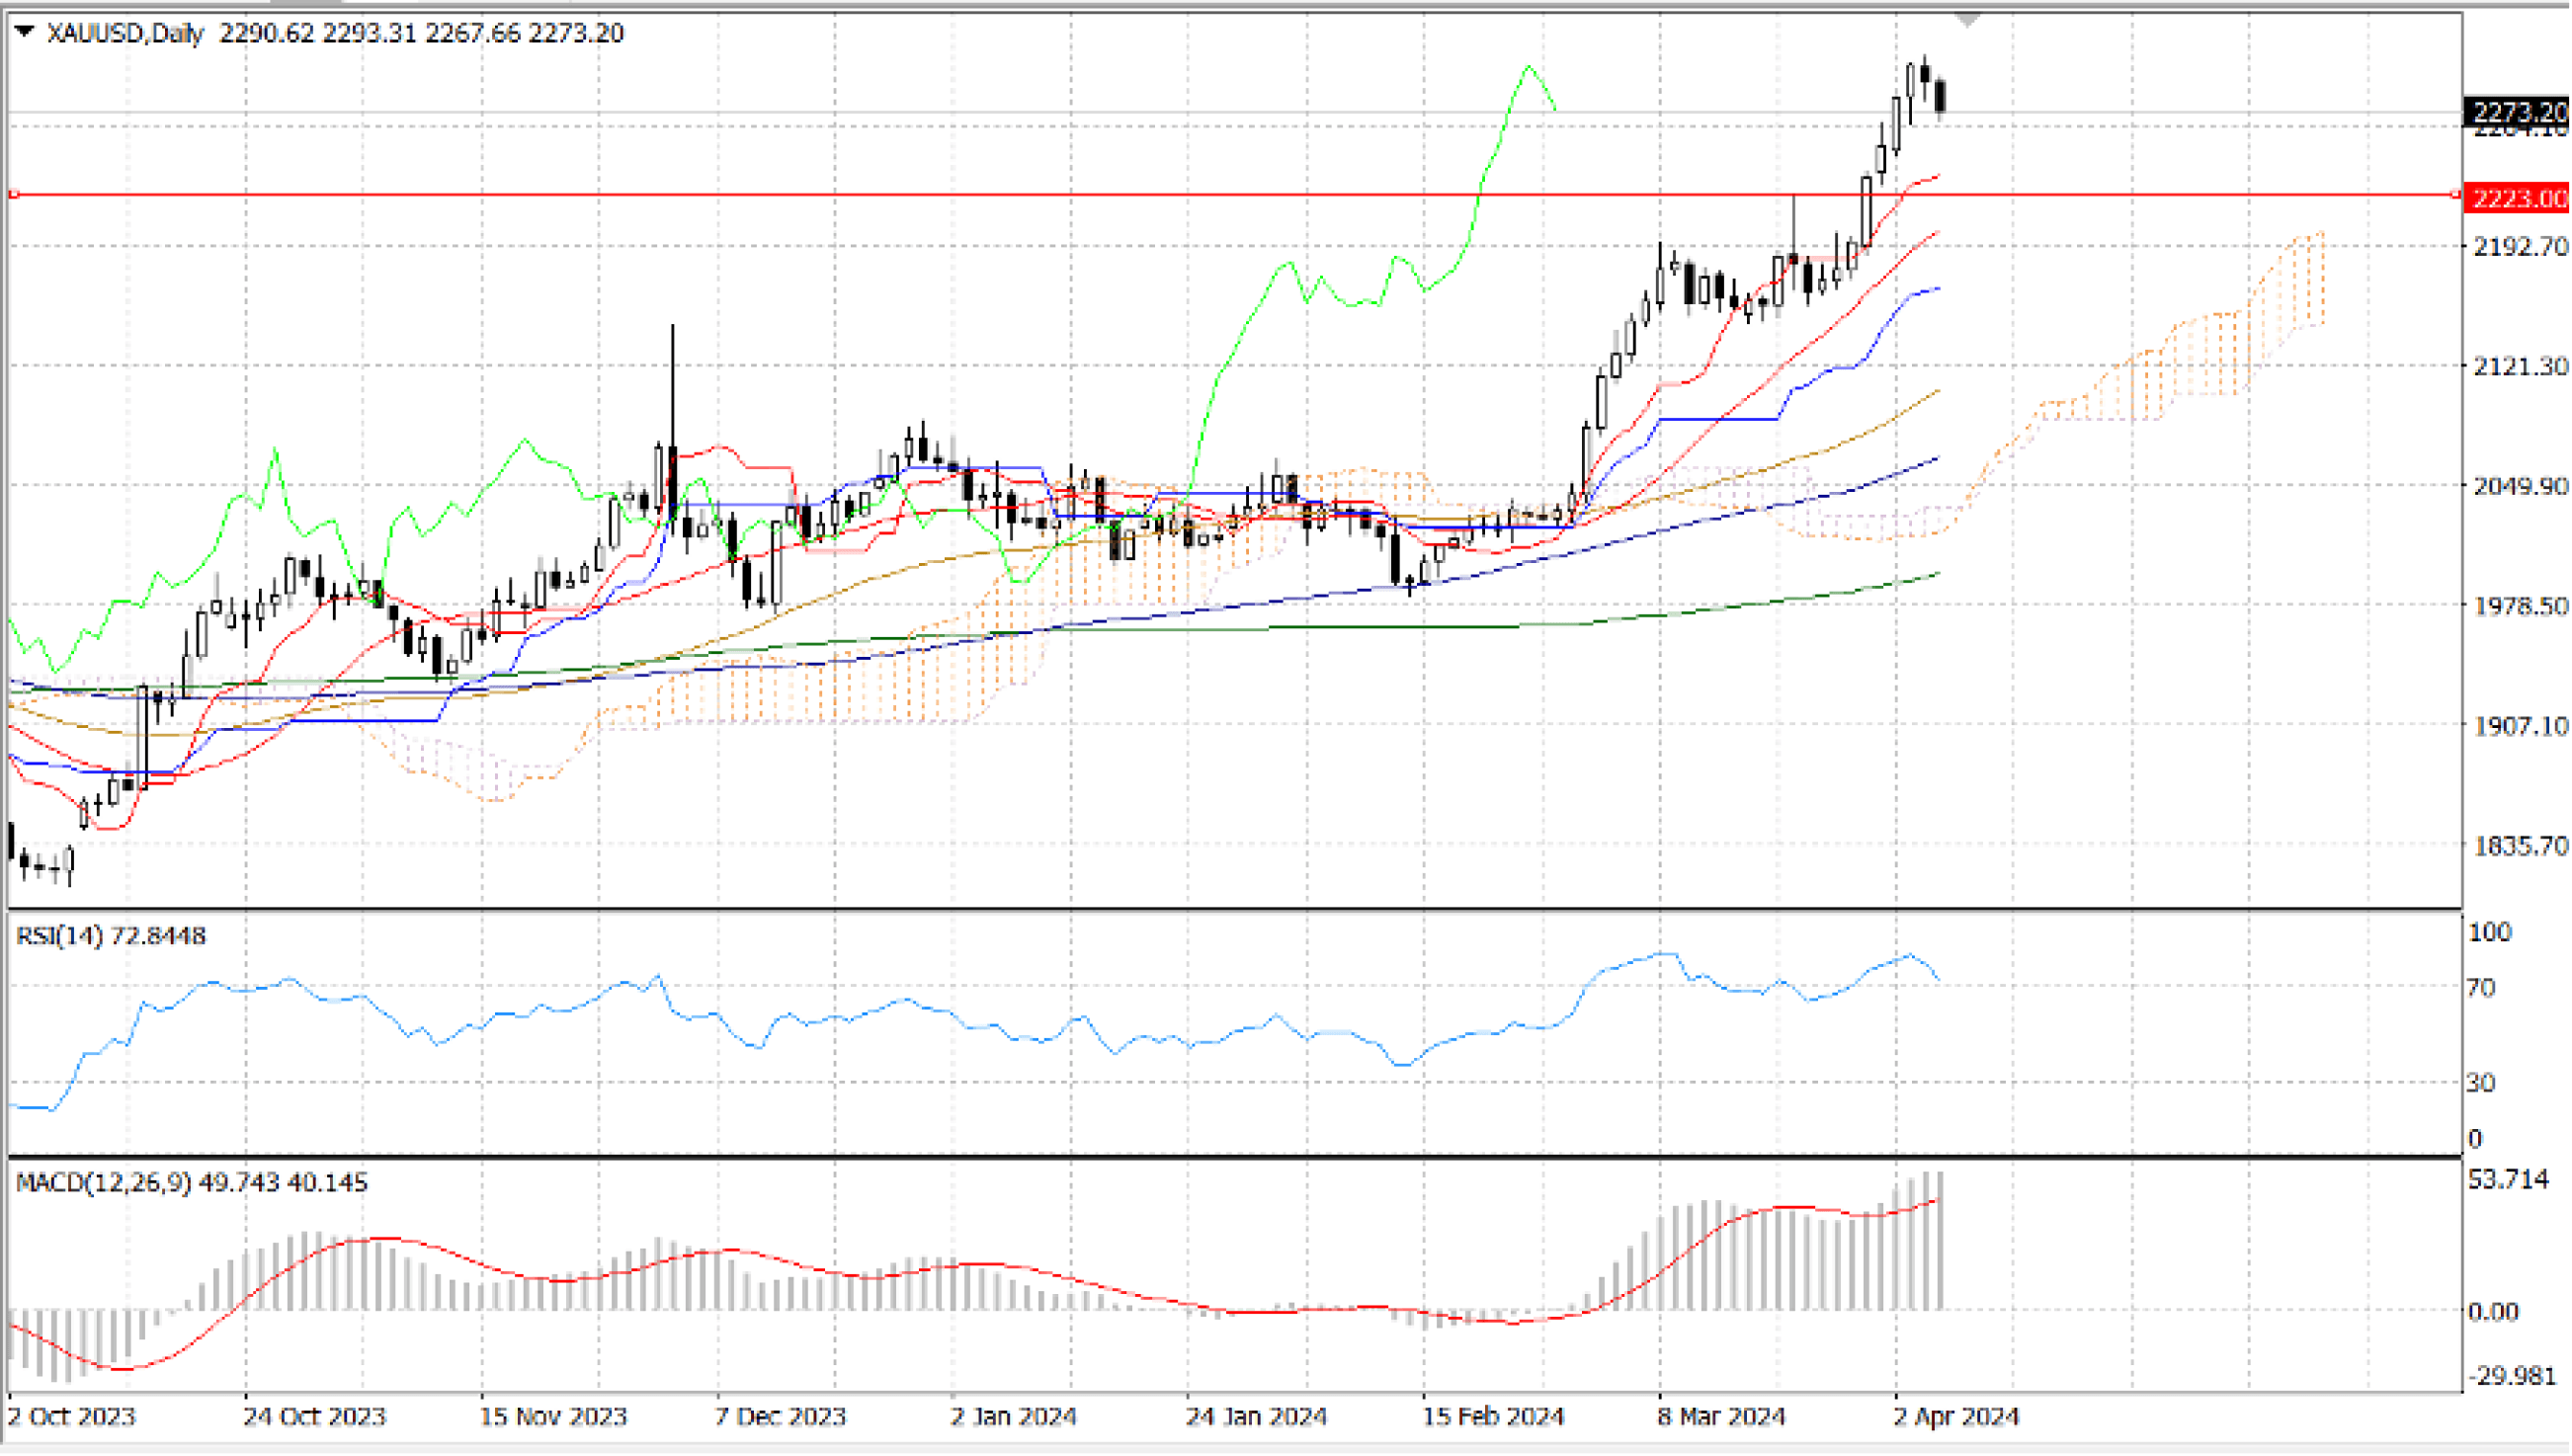The width and height of the screenshot is (2572, 1456).
Task: Click the 53.714 MACD scale value
Action: [x=2508, y=1180]
